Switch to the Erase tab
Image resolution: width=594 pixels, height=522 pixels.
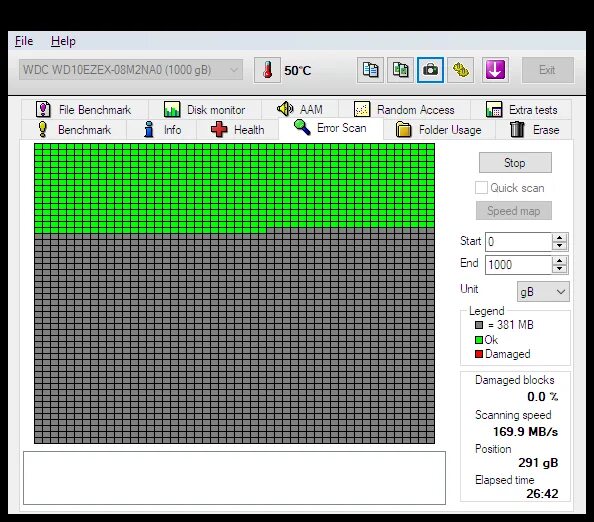click(x=534, y=130)
